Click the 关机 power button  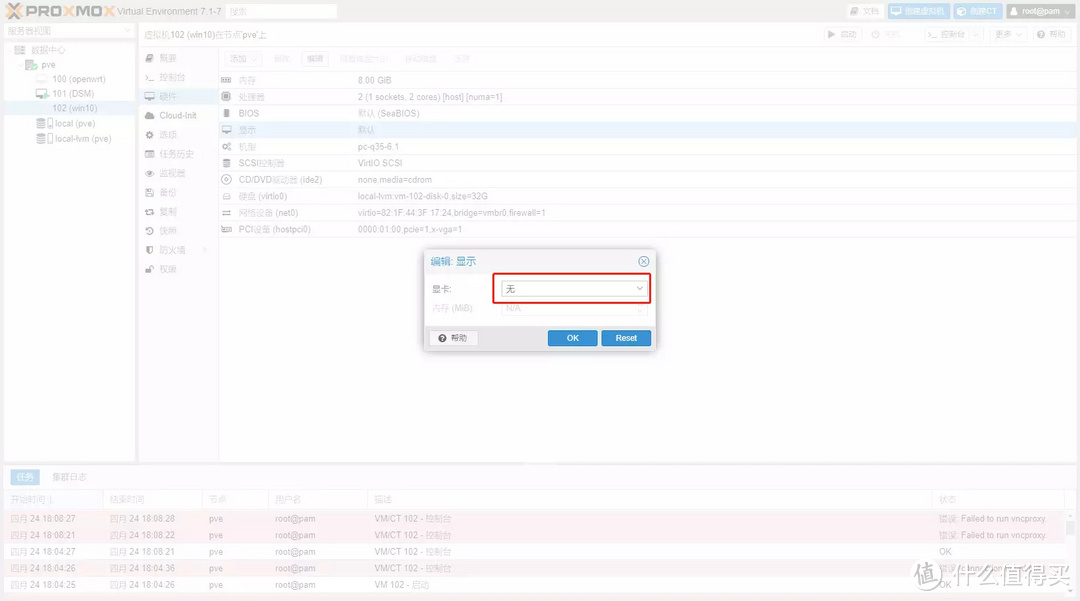tap(886, 34)
